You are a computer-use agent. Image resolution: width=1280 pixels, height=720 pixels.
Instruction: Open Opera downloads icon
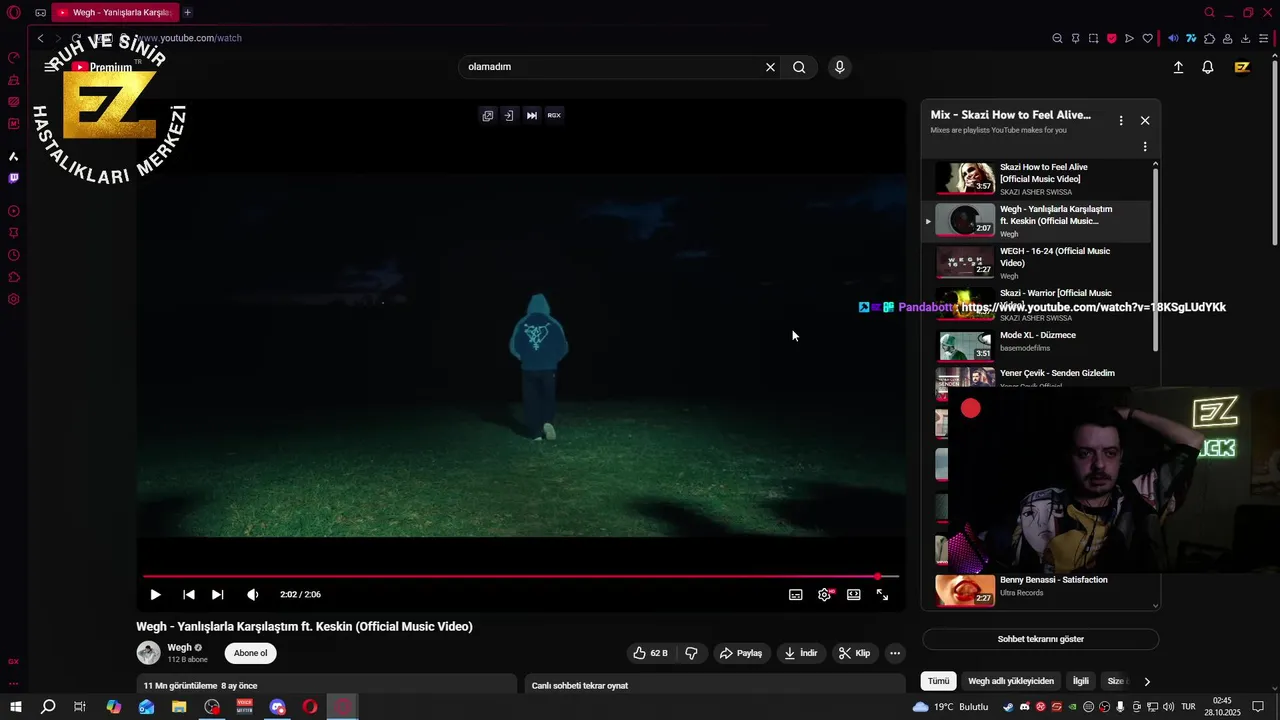[x=1245, y=38]
